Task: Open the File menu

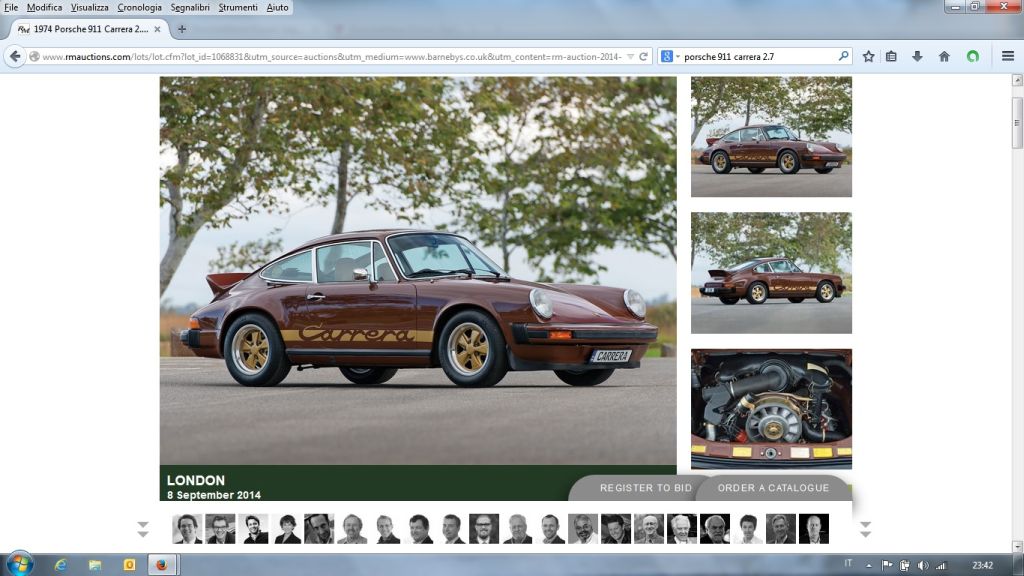Action: tap(11, 8)
